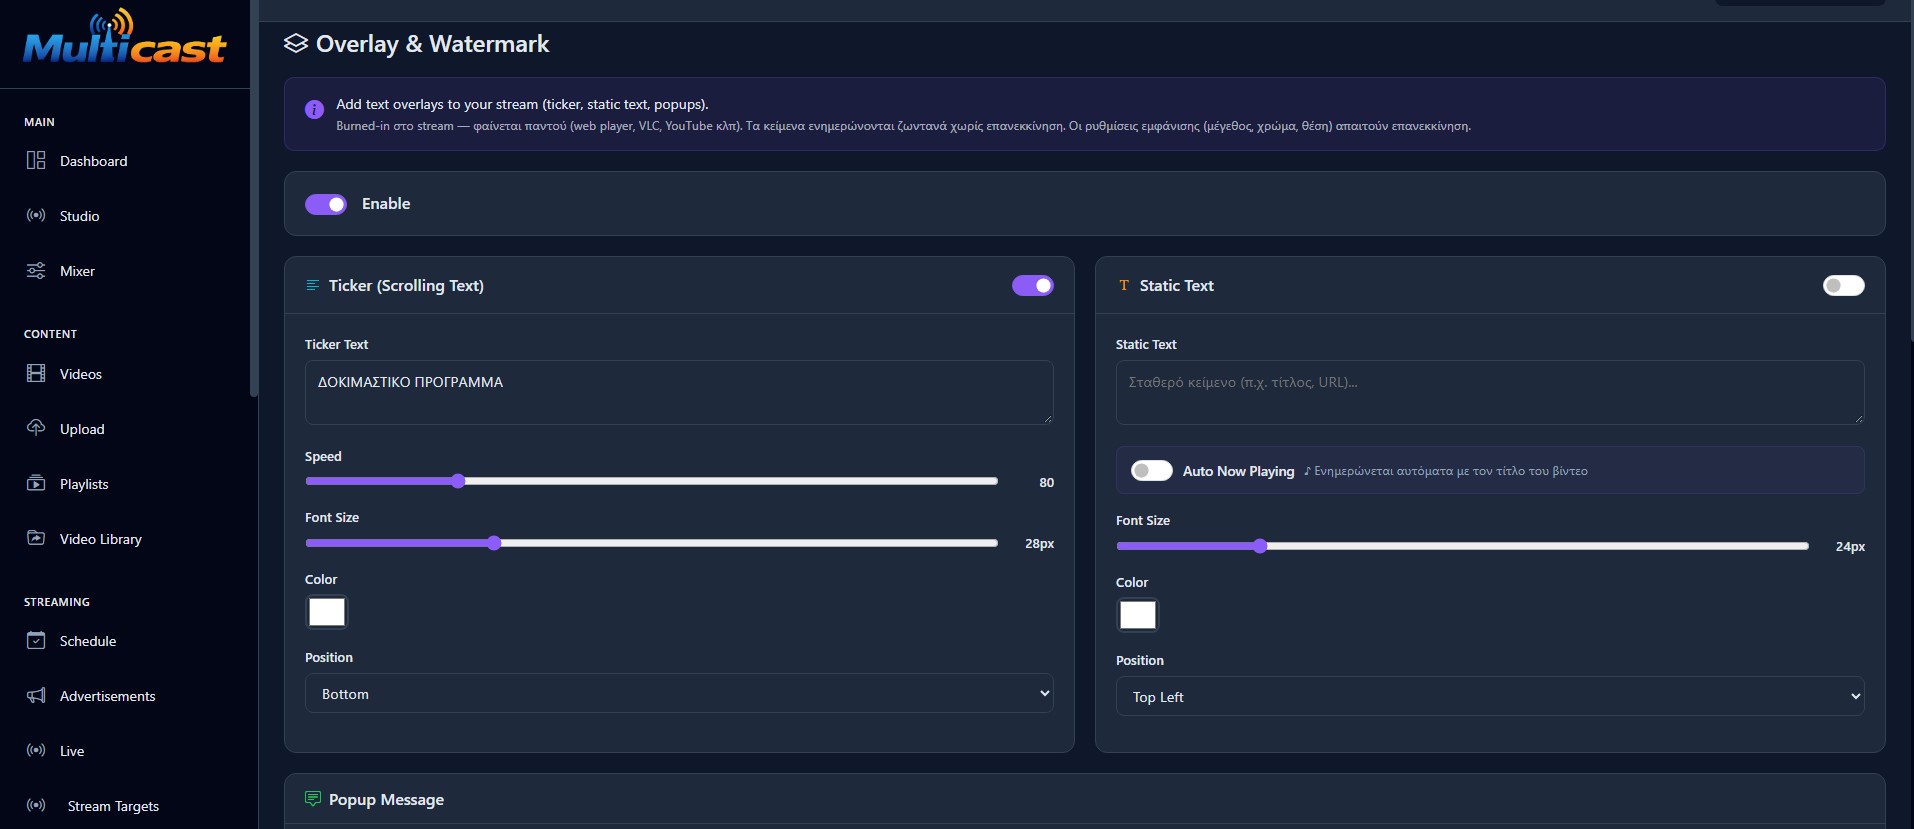Click the Overlay & Watermark layers icon
The image size is (1914, 829).
point(296,43)
